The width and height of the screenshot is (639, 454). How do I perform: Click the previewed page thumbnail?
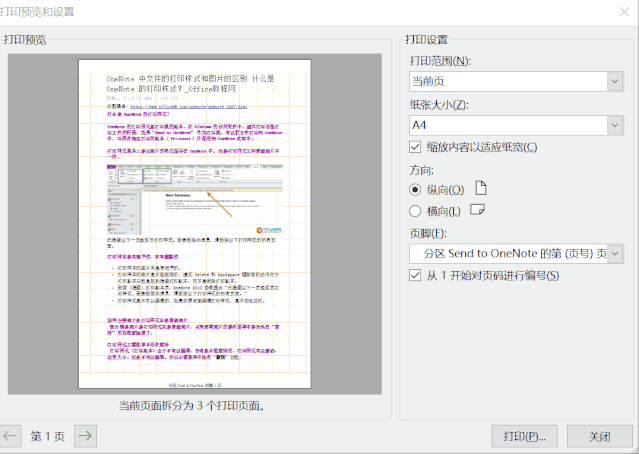(195, 224)
